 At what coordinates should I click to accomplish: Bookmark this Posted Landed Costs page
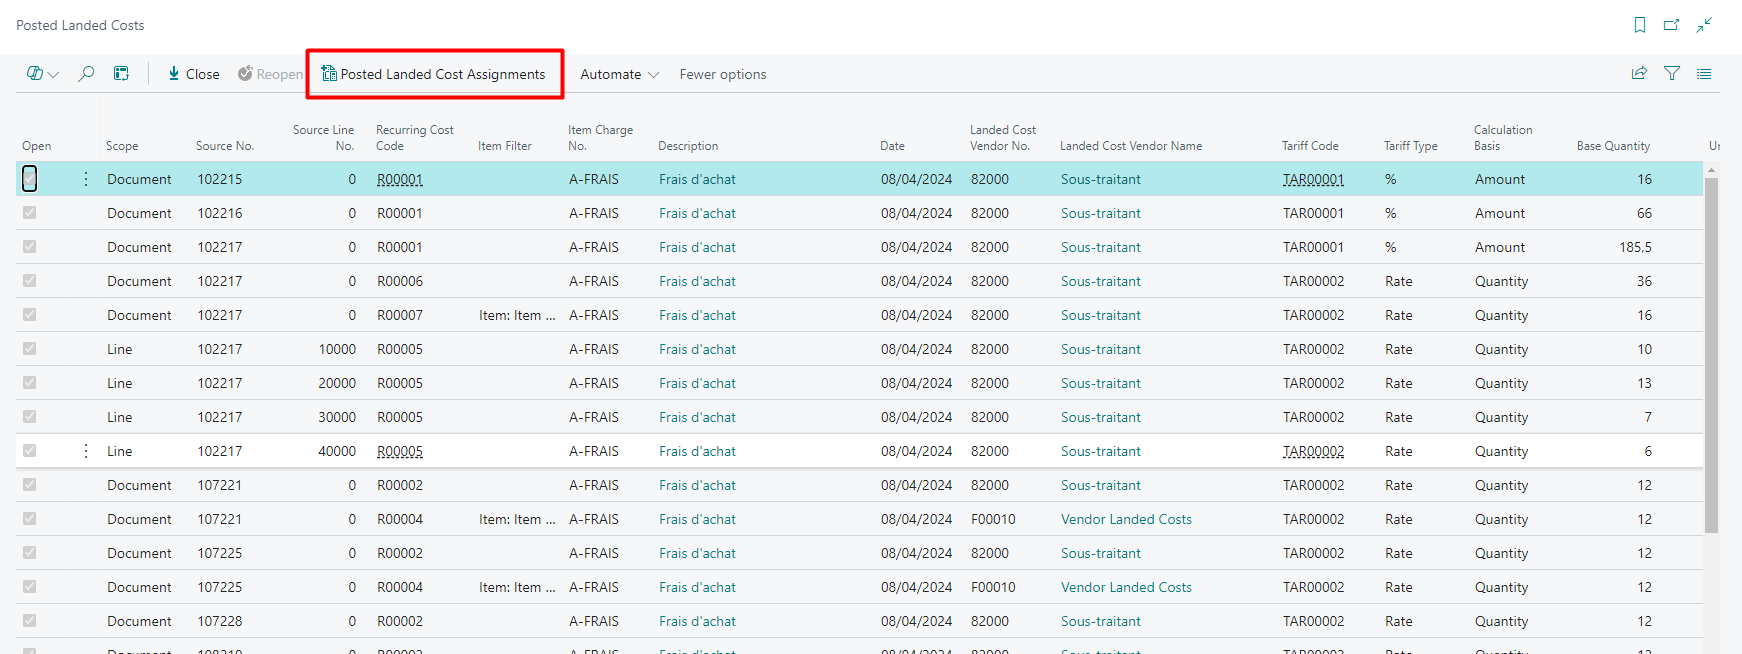click(x=1640, y=25)
